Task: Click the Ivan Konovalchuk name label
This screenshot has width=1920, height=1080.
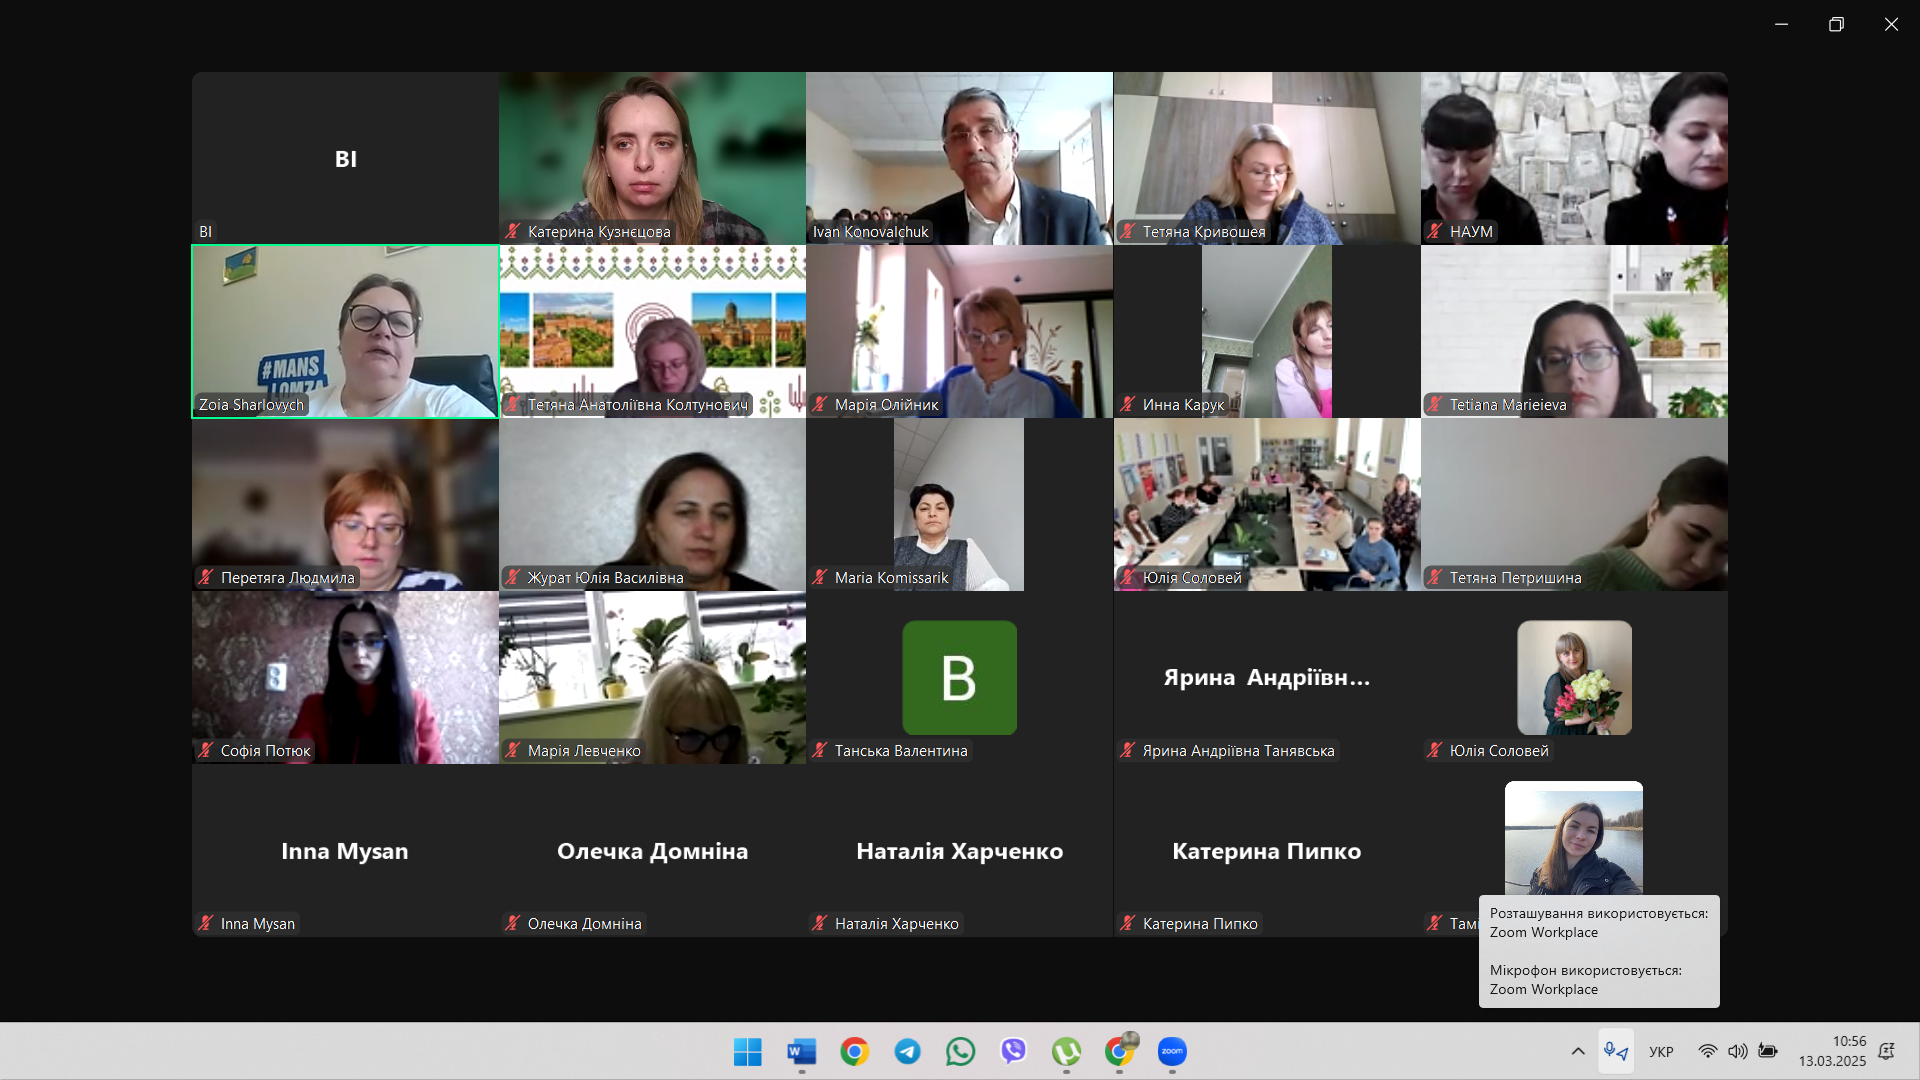Action: (870, 232)
